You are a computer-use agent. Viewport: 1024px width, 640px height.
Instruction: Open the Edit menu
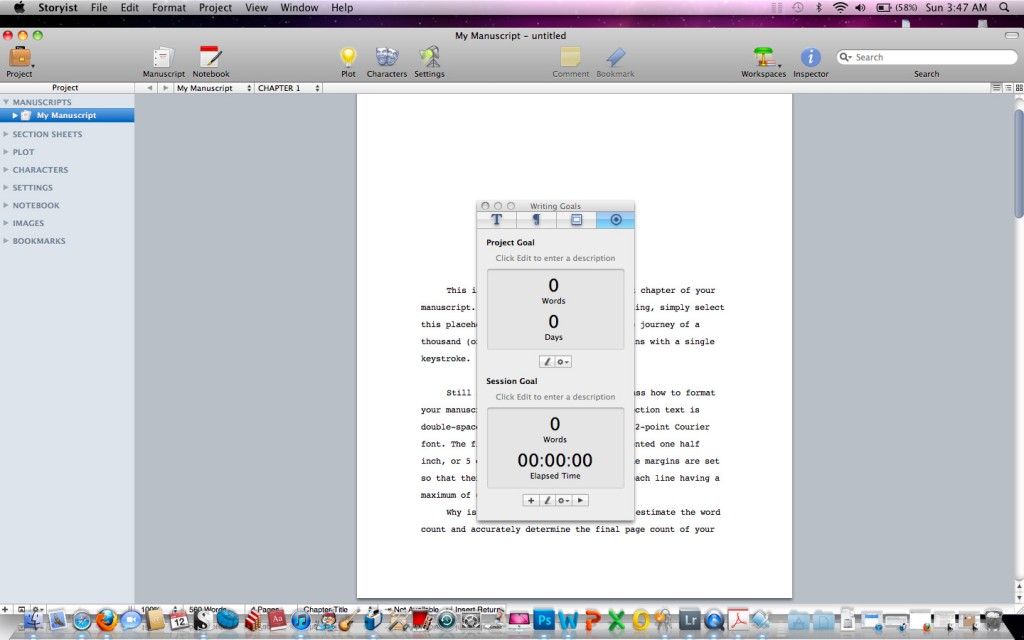(129, 8)
